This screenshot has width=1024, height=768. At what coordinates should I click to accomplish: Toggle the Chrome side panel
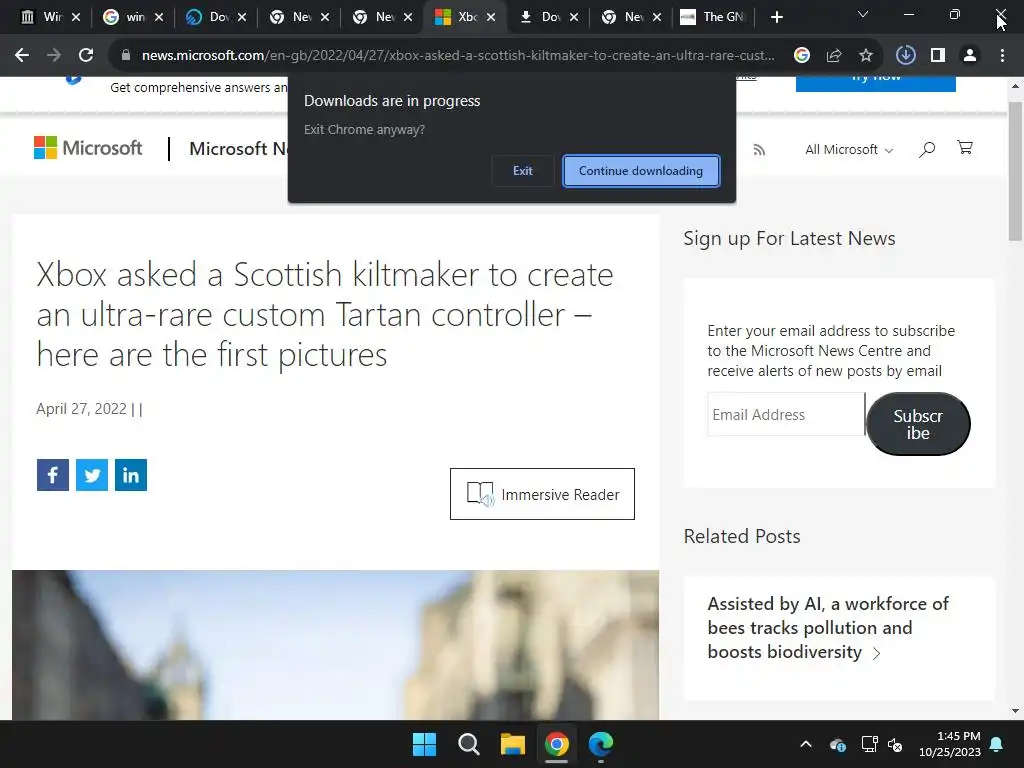[938, 56]
